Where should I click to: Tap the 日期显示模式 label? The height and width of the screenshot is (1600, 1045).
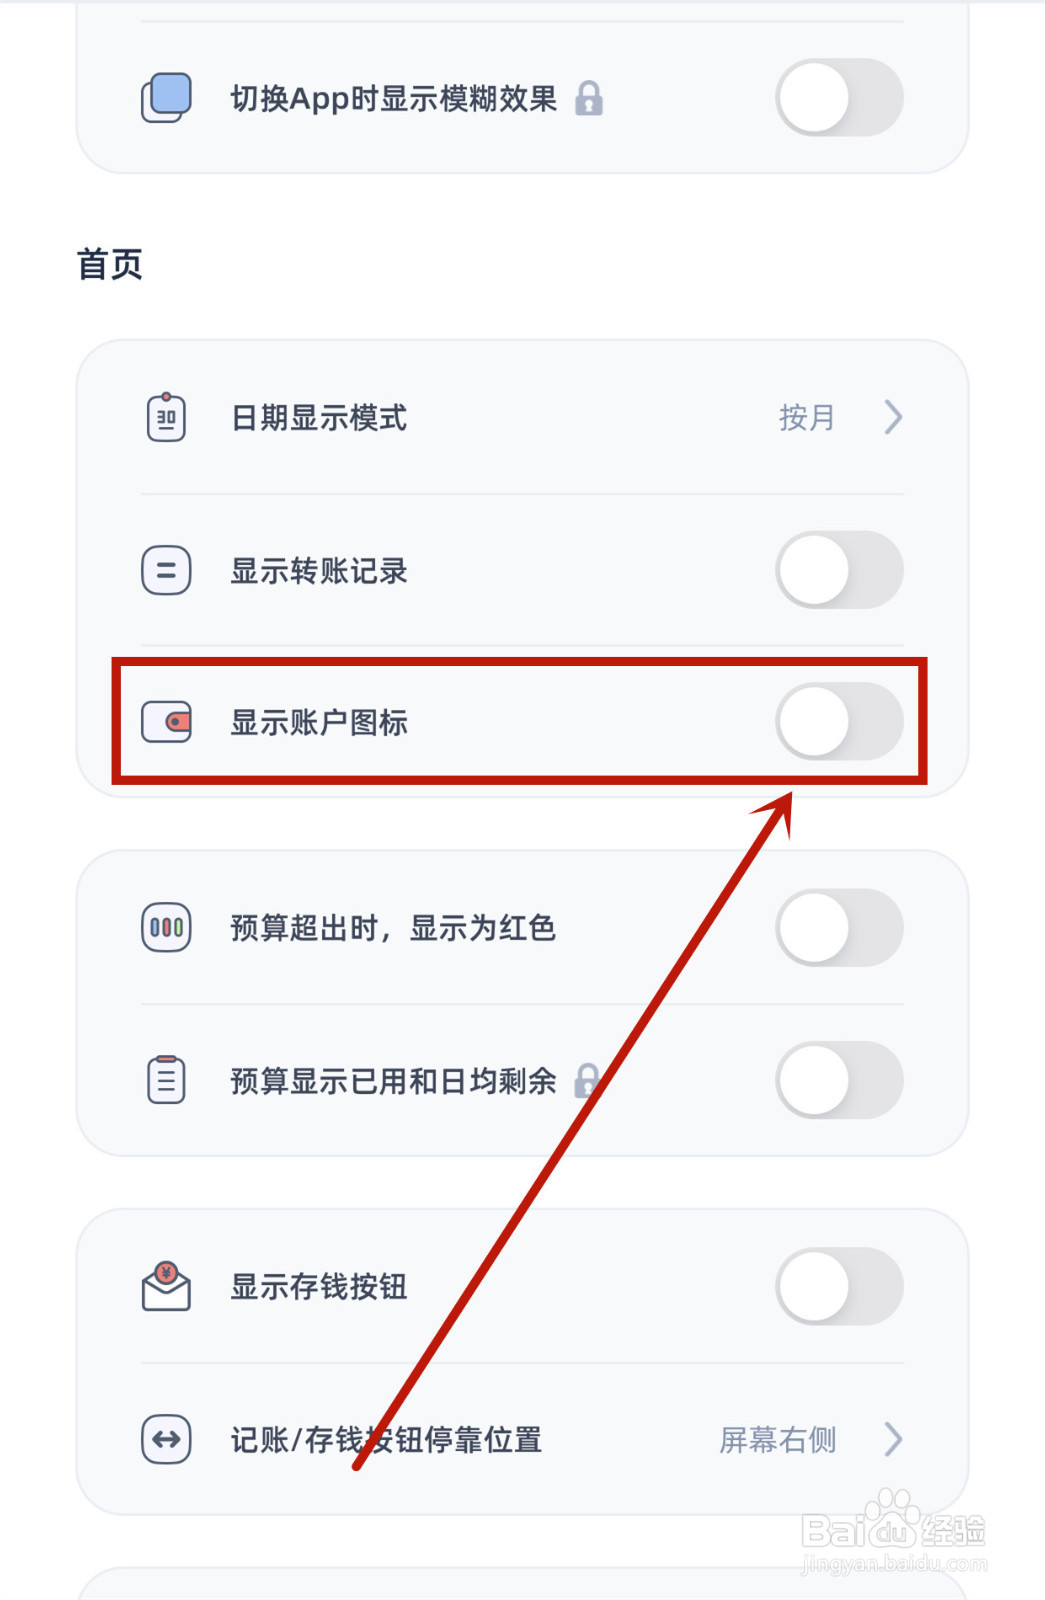point(319,418)
